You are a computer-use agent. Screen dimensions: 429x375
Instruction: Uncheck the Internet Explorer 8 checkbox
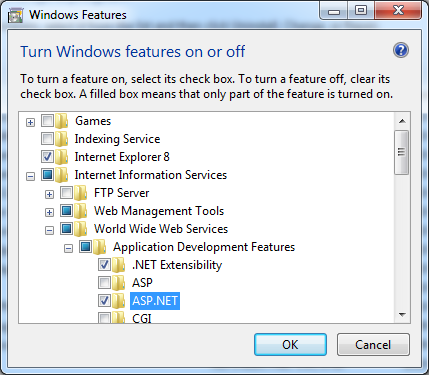tap(47, 156)
